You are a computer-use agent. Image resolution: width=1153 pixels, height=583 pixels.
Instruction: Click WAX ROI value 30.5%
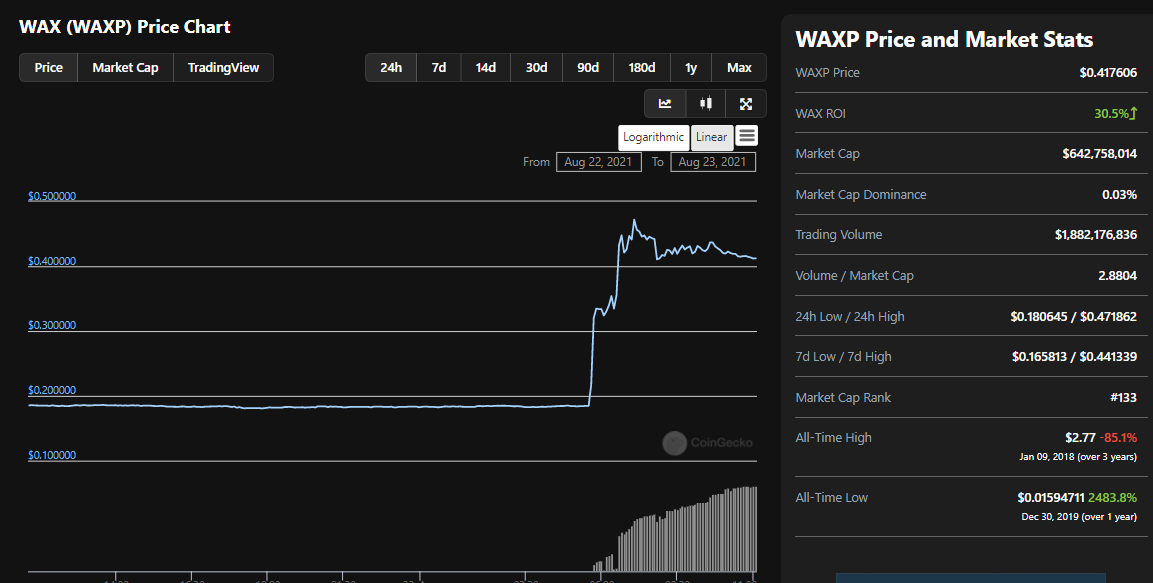(x=1115, y=113)
